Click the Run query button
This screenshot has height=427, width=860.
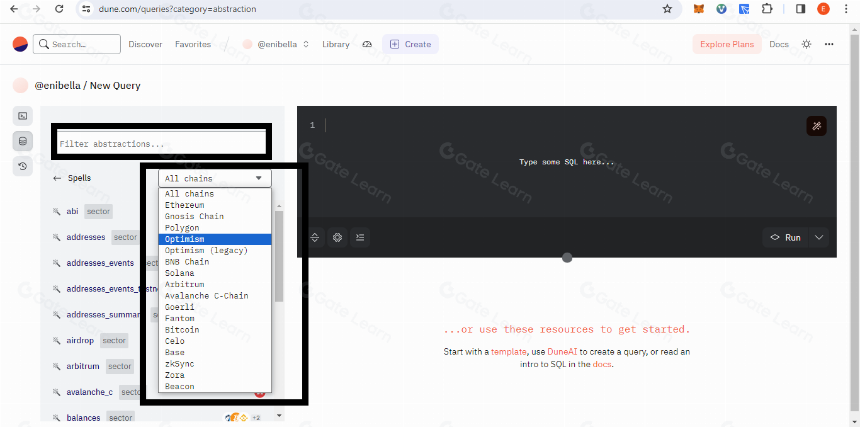pyautogui.click(x=786, y=237)
